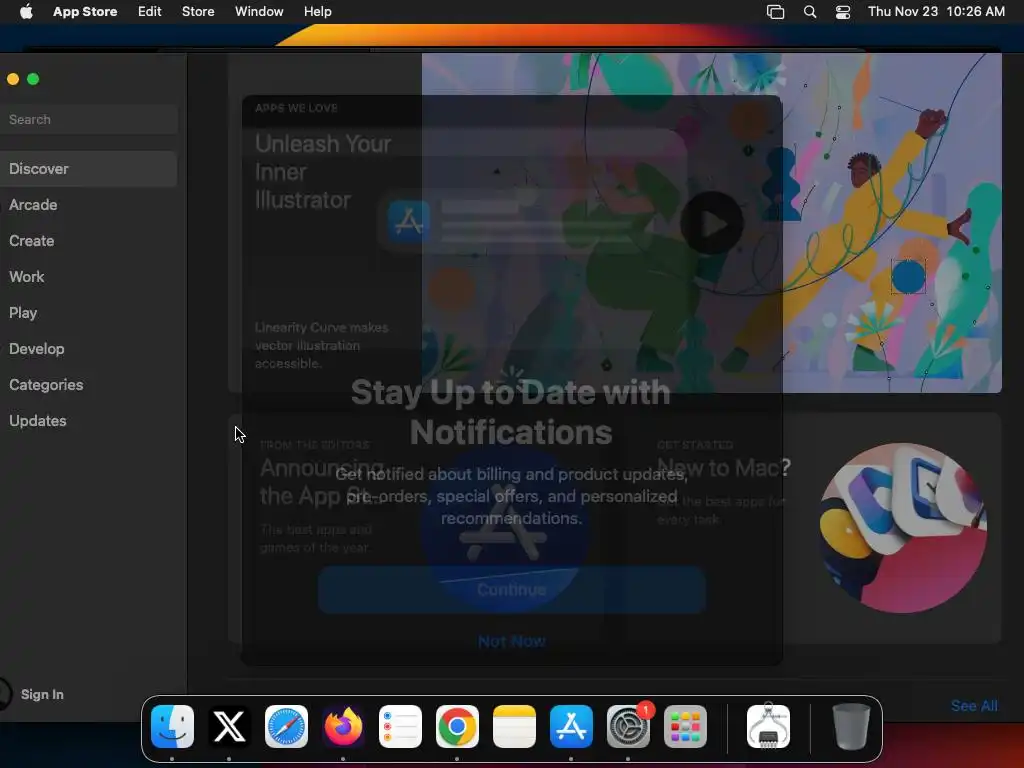This screenshot has height=768, width=1024.
Task: Click Sign In at sidebar bottom
Action: point(42,694)
